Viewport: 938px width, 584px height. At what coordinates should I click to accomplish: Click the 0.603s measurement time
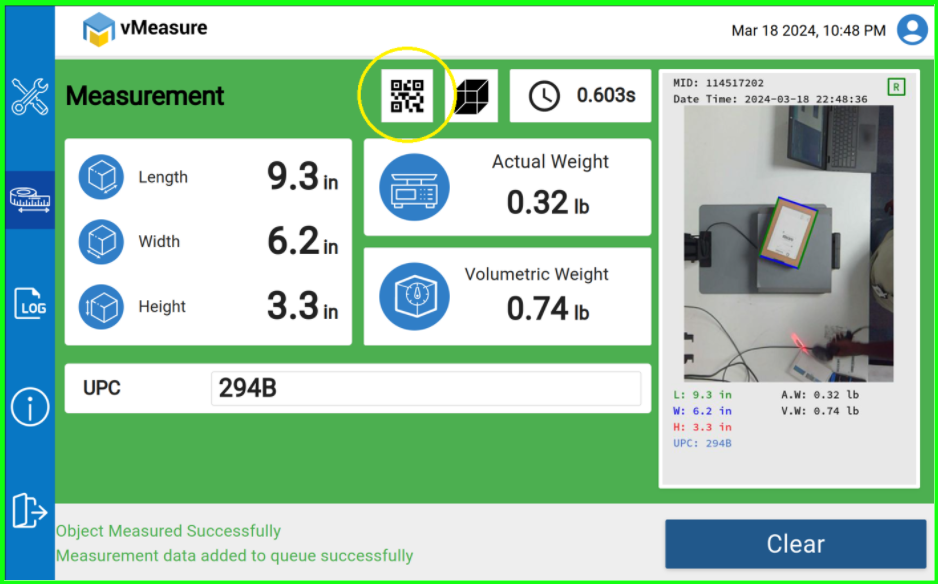click(606, 95)
